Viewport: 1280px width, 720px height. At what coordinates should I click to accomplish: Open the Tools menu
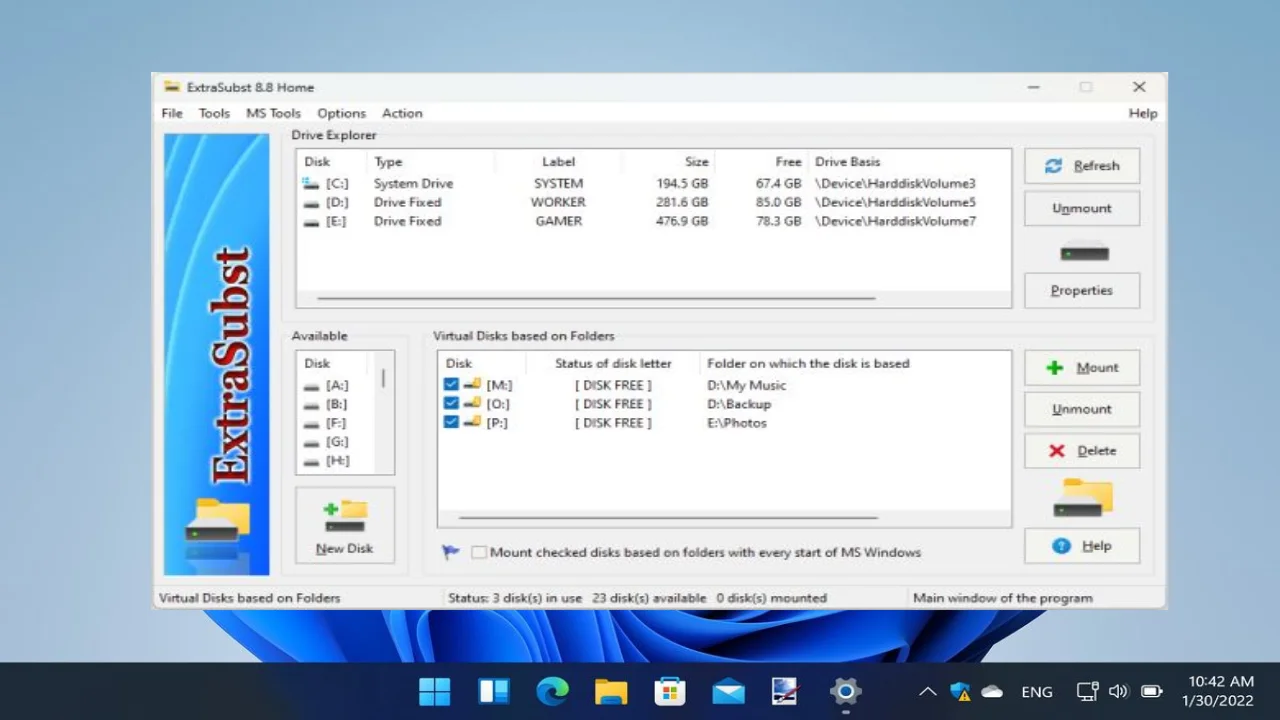tap(214, 113)
